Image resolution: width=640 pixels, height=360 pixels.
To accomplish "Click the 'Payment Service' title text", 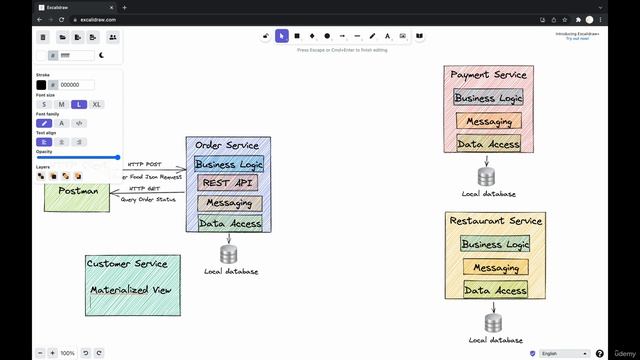I will coord(489,75).
